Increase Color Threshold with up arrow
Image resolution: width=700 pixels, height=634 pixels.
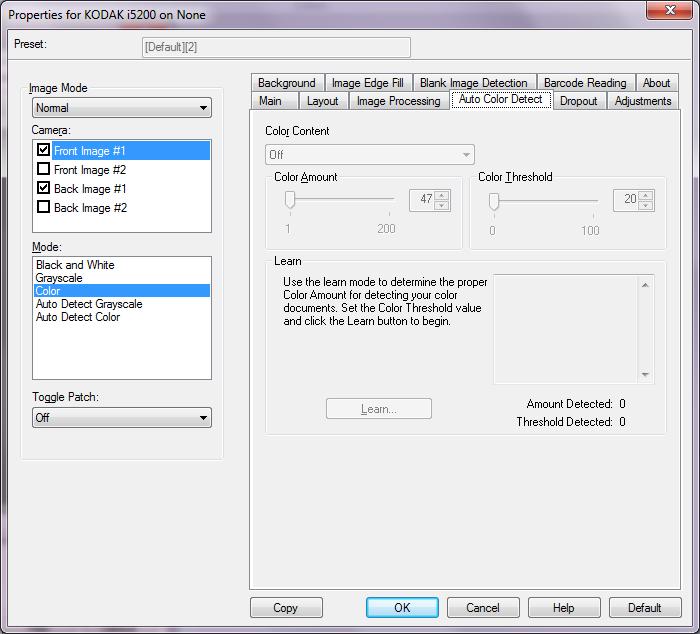[646, 196]
